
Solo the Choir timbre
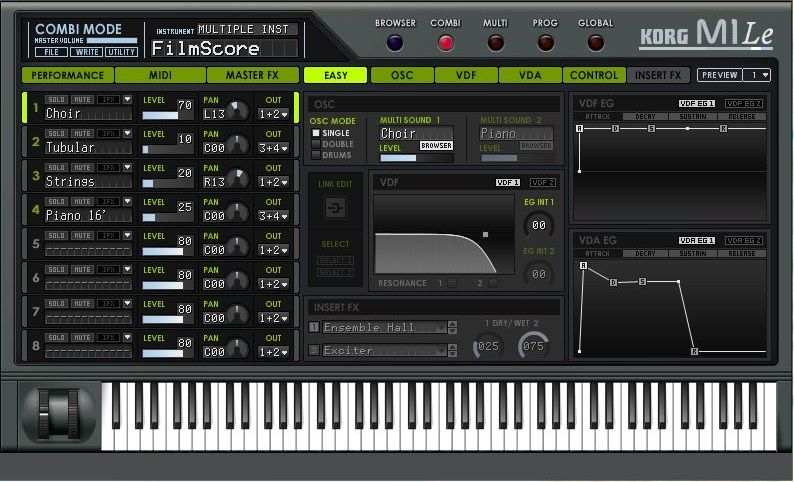click(56, 100)
